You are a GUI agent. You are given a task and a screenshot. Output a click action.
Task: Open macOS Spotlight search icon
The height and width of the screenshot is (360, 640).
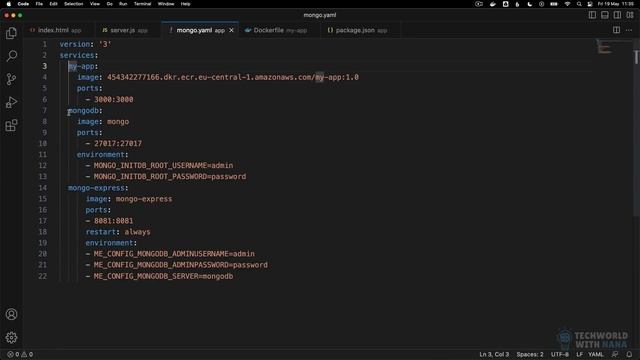579,4
